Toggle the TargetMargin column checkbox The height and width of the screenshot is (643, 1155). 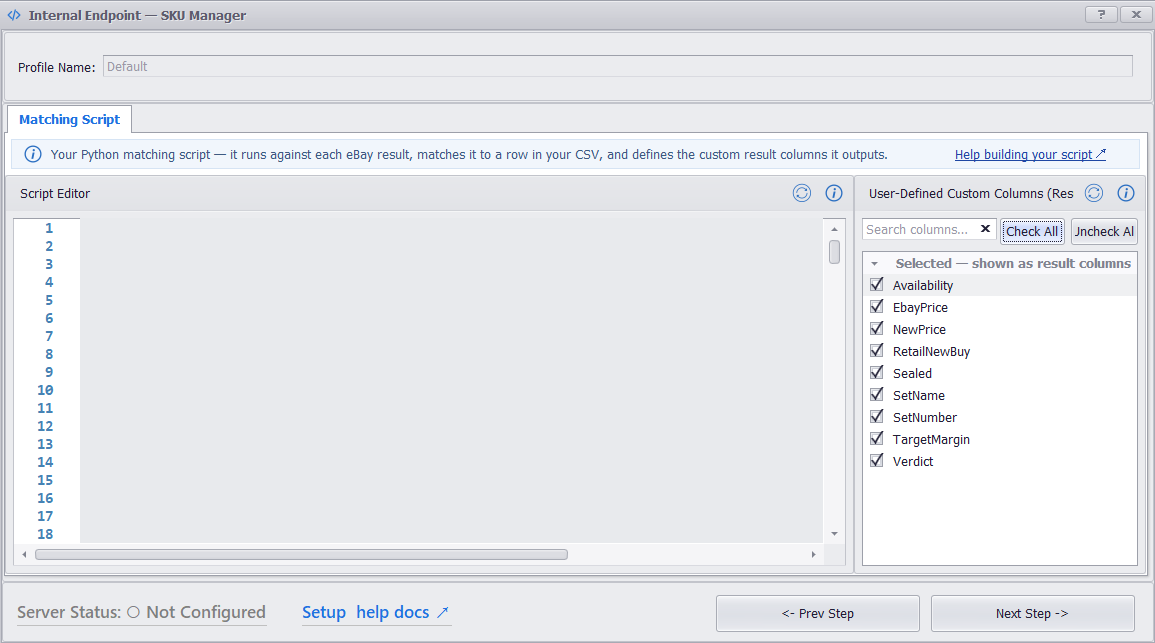[x=877, y=439]
